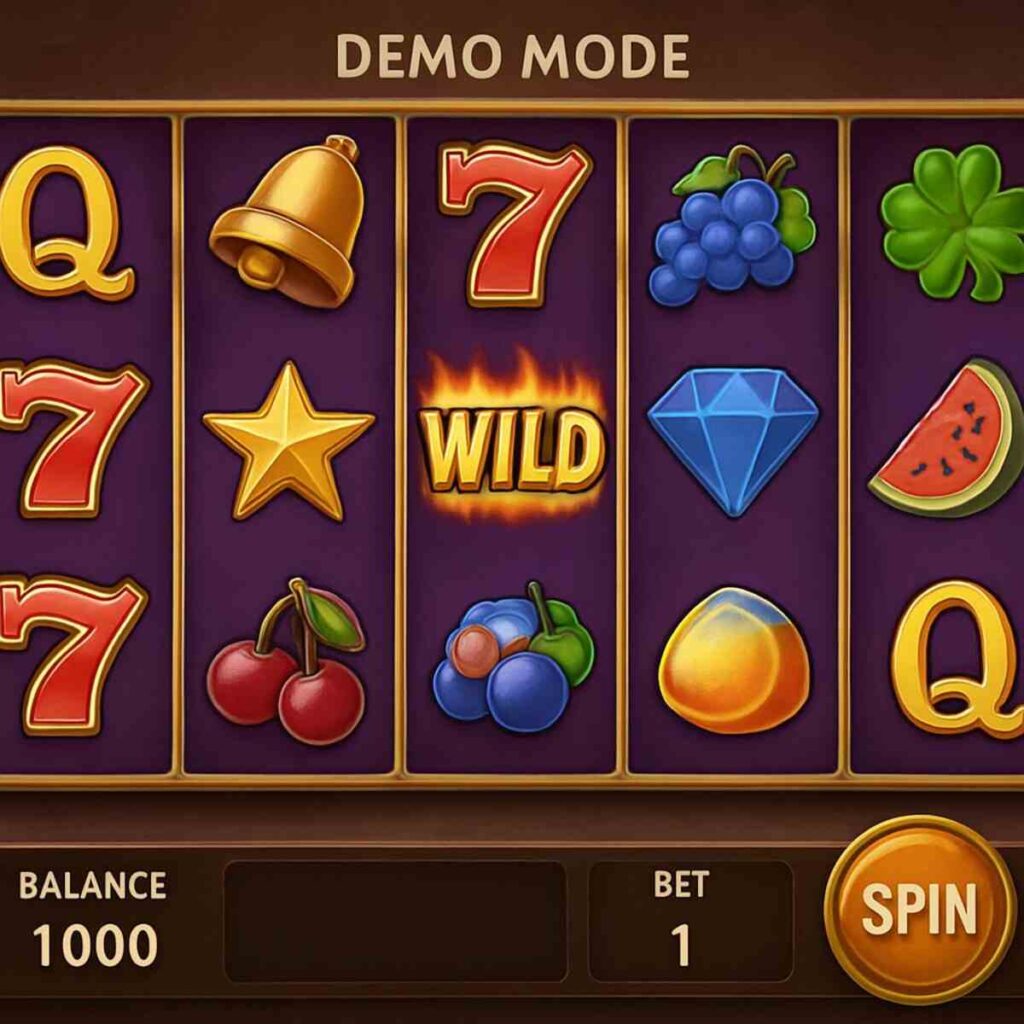Hit the orange SPIN button
The image size is (1024, 1024).
[920, 910]
